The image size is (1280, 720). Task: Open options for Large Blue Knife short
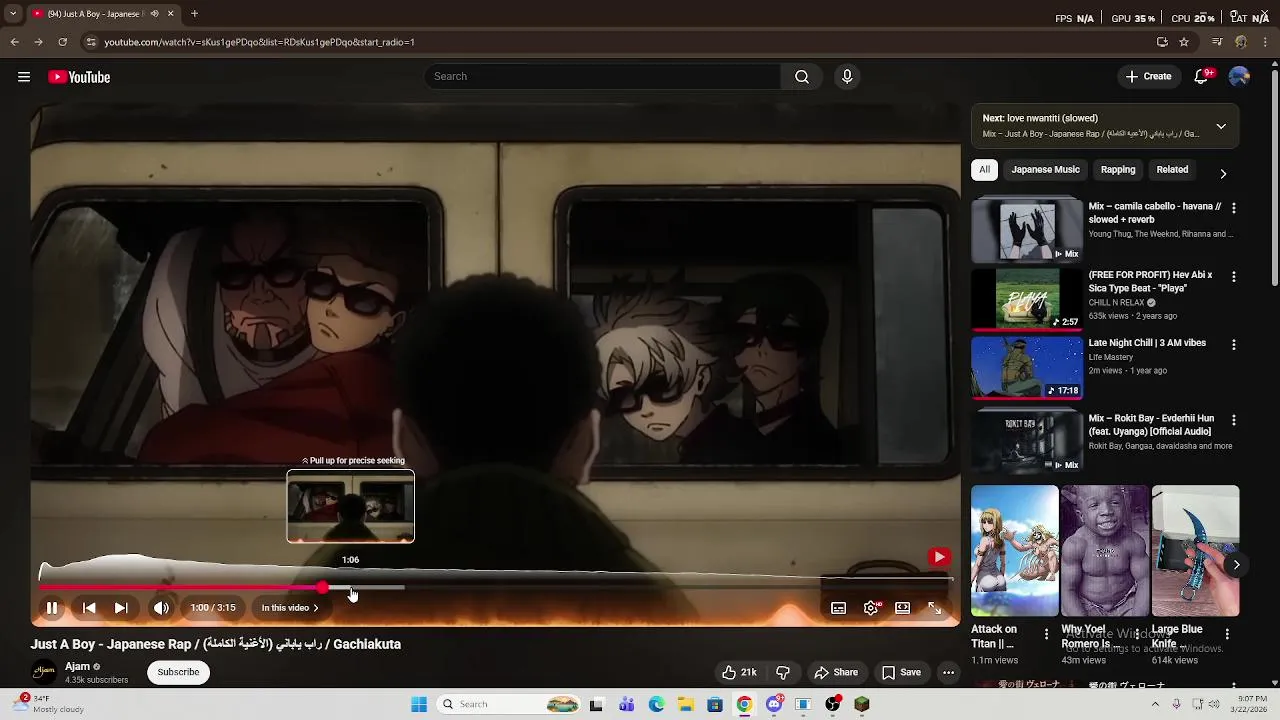pos(1227,634)
